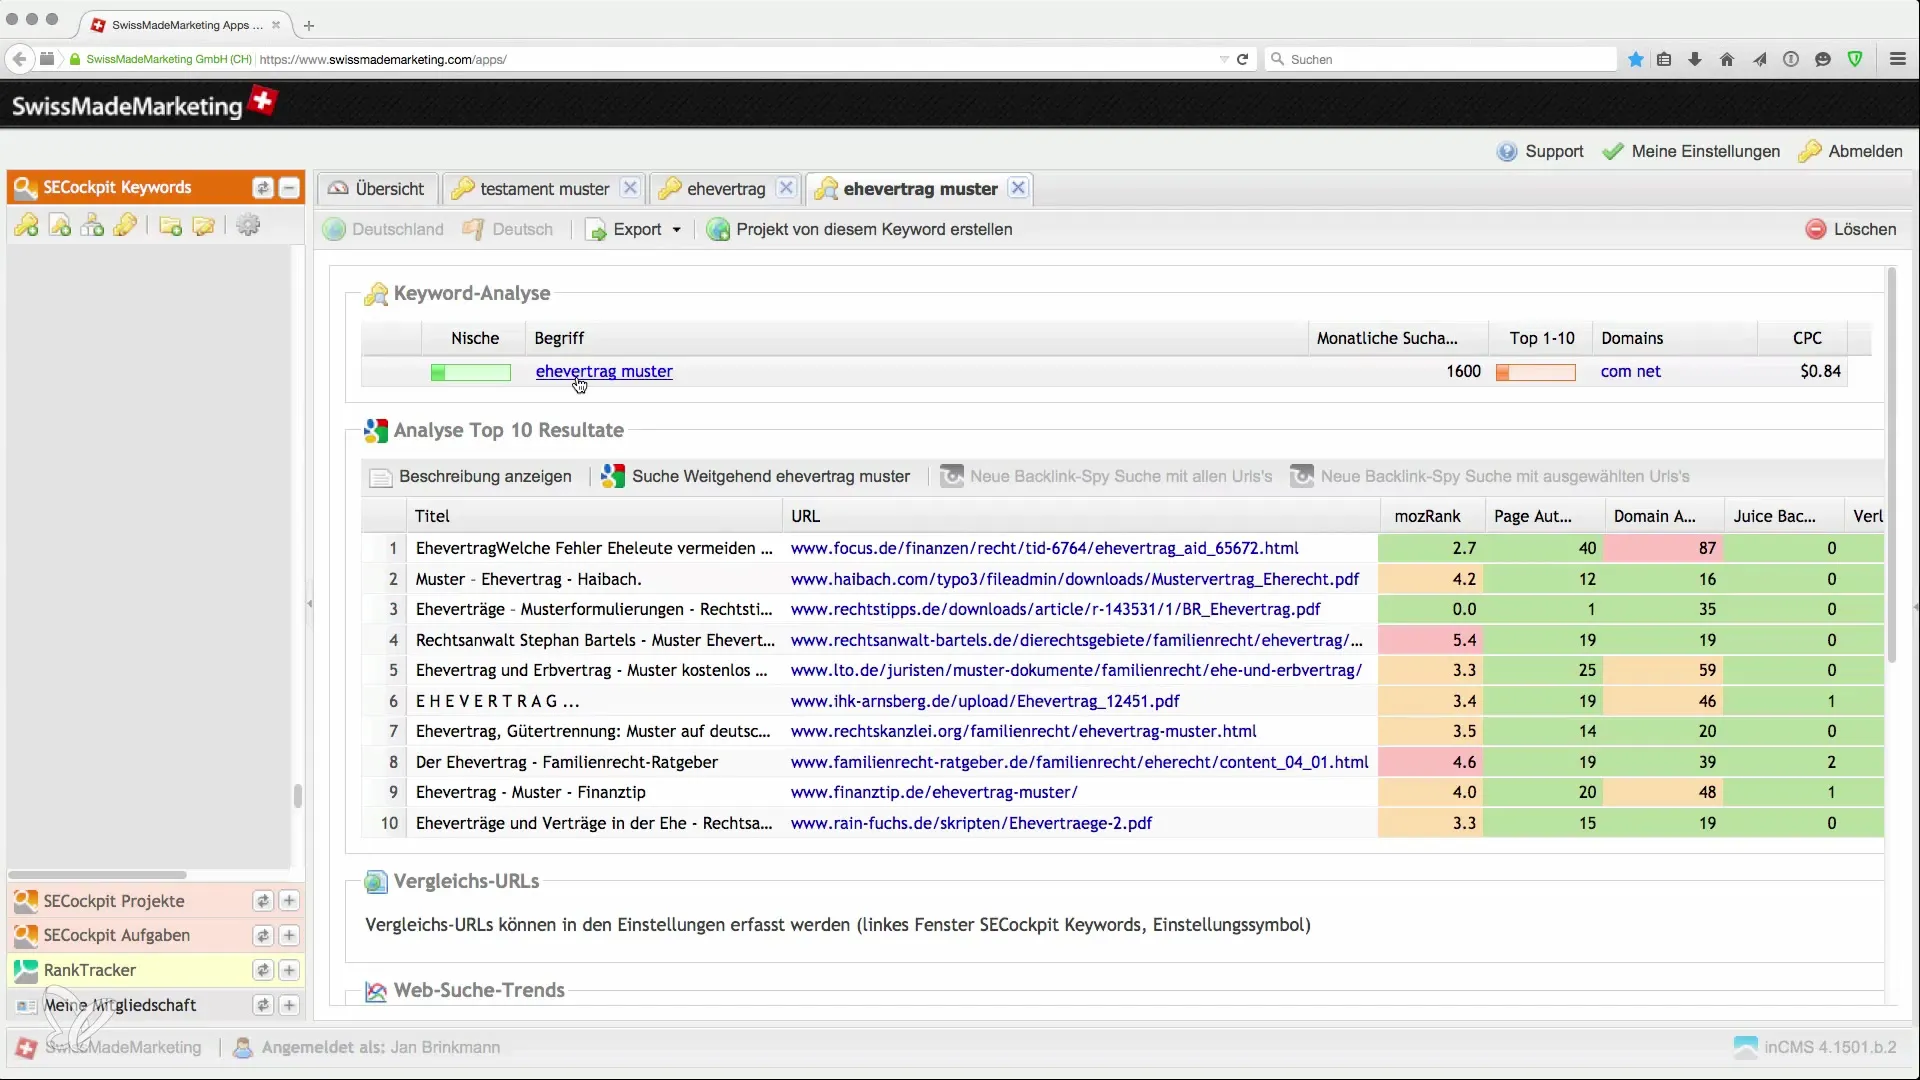Expand the Meine Mitgliedschaft panel
1920x1080 pixels.
click(289, 1005)
